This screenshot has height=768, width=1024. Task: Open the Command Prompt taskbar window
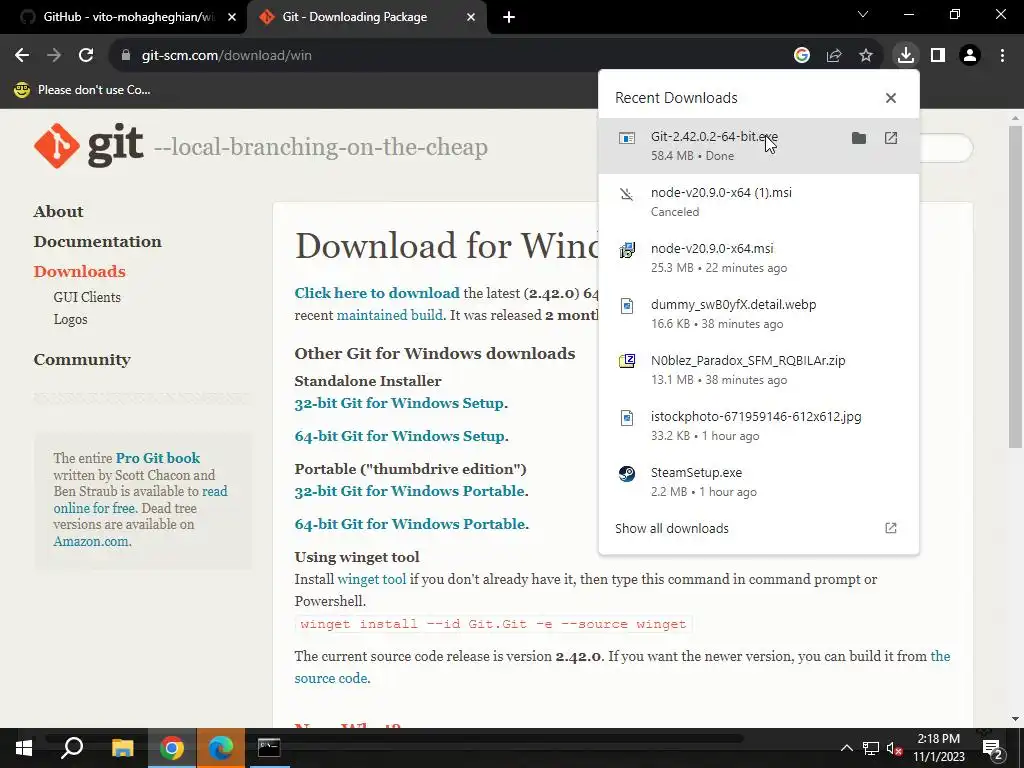click(269, 748)
